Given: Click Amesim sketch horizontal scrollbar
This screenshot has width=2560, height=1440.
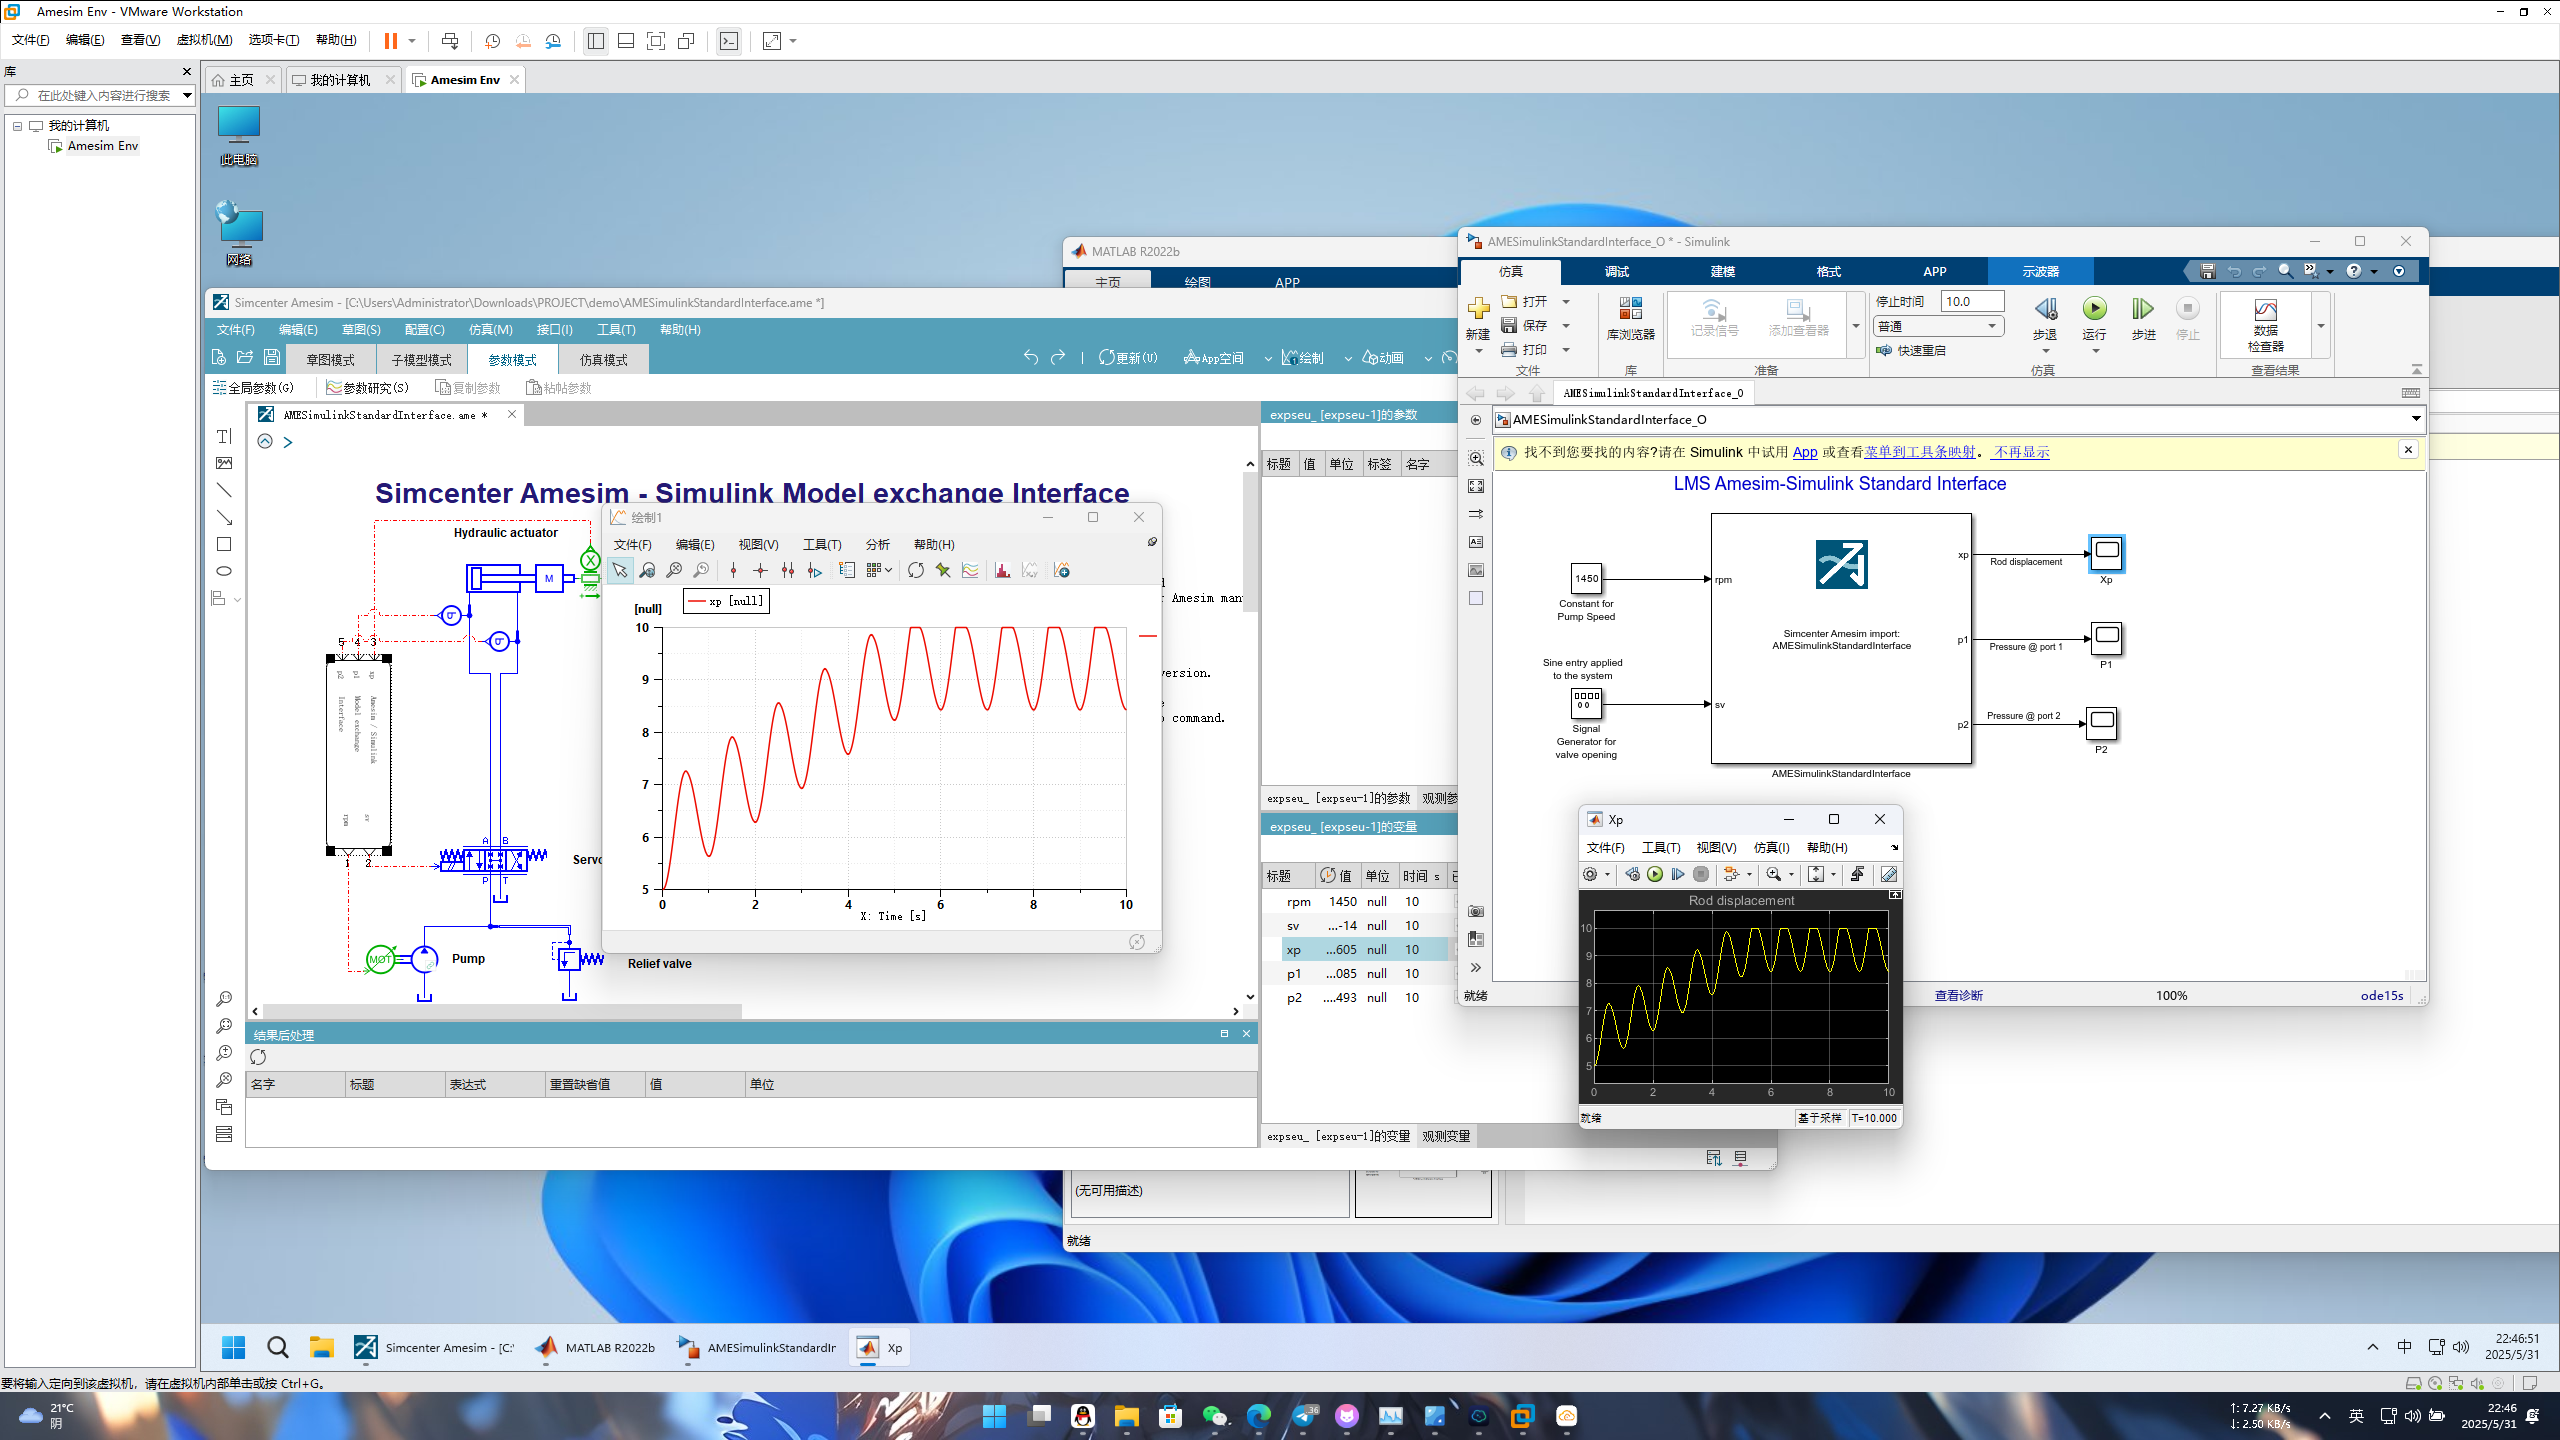Looking at the screenshot, I should 501,1011.
